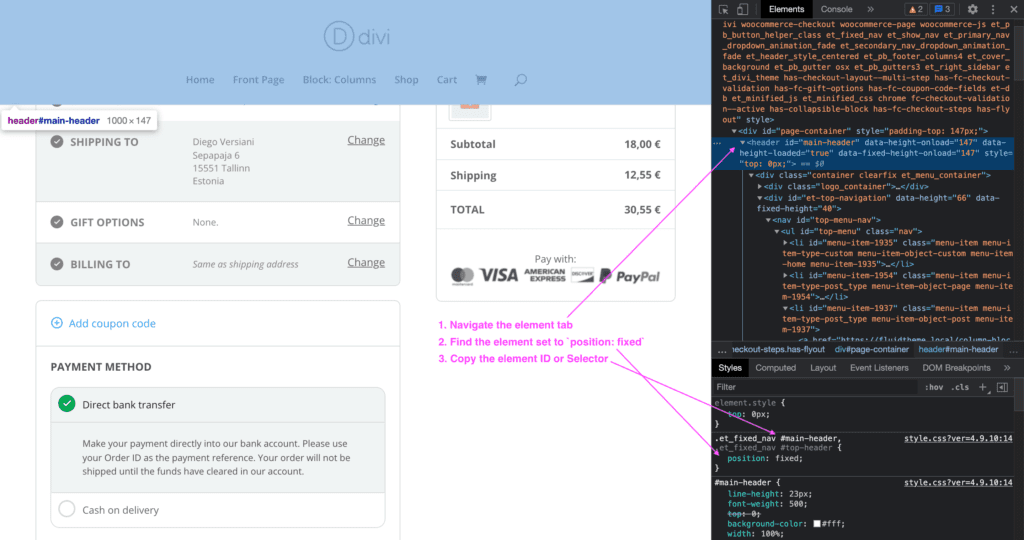The width and height of the screenshot is (1024, 540).
Task: Click the Divi logo in the header
Action: (357, 37)
